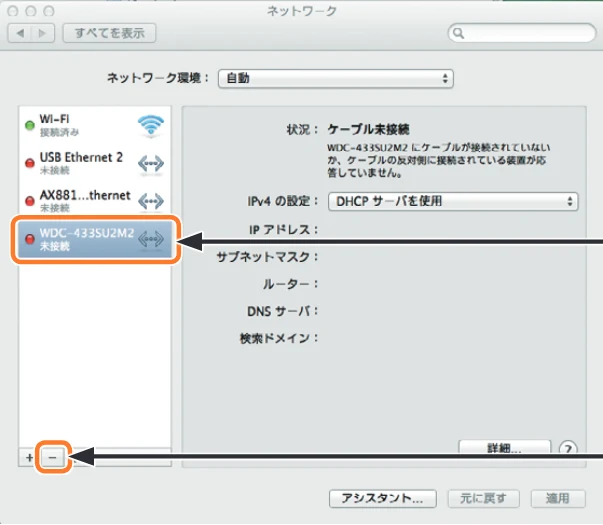Image resolution: width=603 pixels, height=525 pixels.
Task: Click the ネットワーク window title
Action: [x=302, y=11]
